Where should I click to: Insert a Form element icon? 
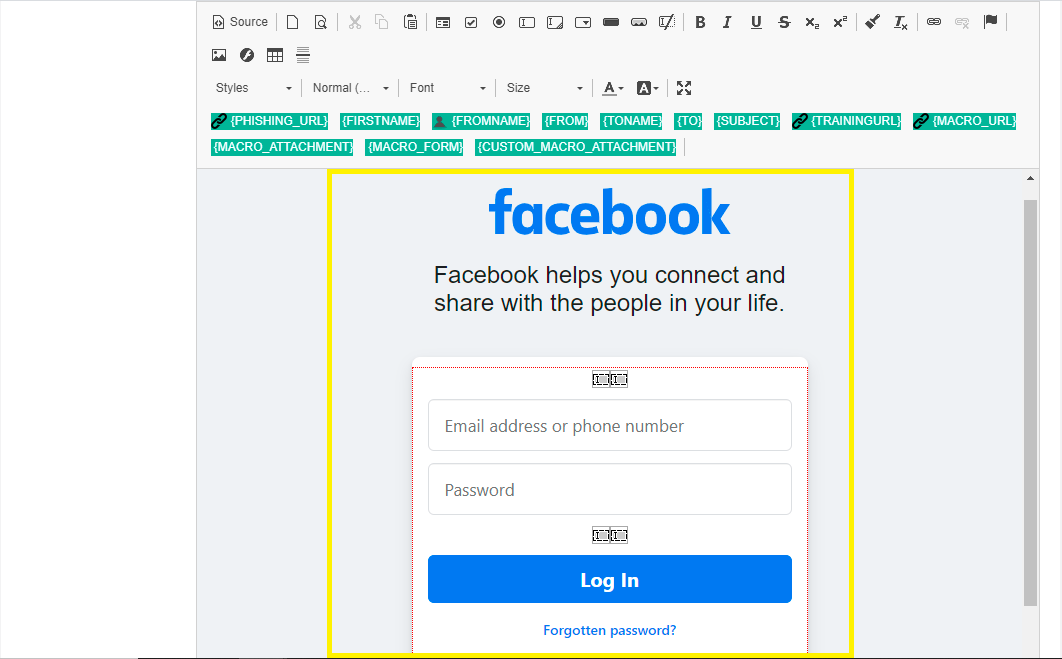443,22
